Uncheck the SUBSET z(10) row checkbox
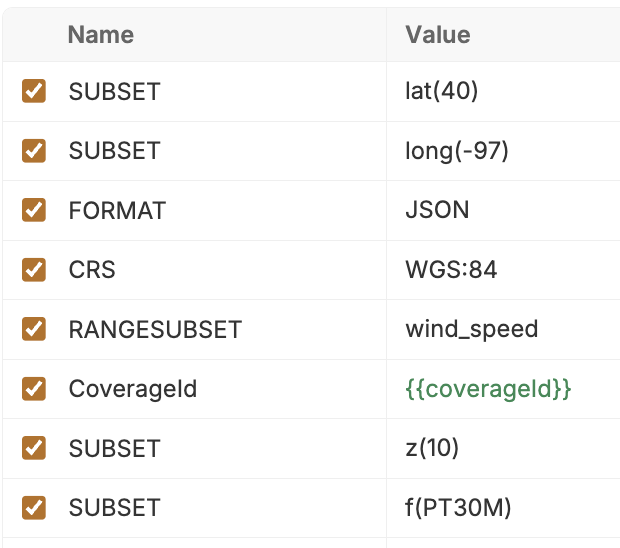 point(34,448)
